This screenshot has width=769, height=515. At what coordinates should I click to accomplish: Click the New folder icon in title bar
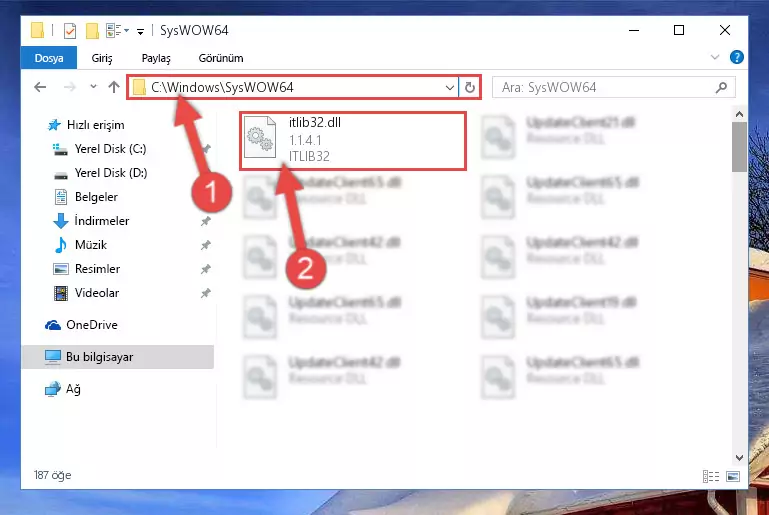(x=92, y=31)
